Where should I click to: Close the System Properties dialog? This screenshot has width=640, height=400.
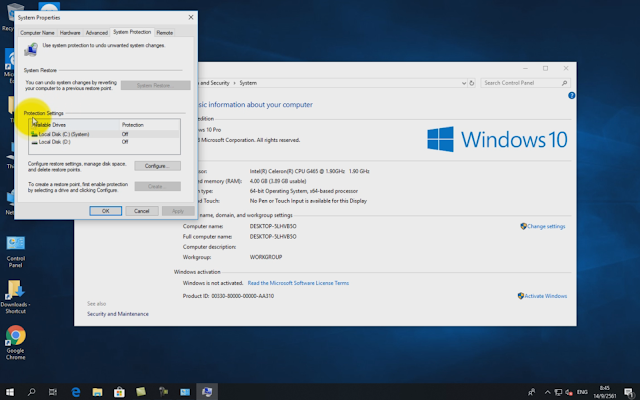191,18
